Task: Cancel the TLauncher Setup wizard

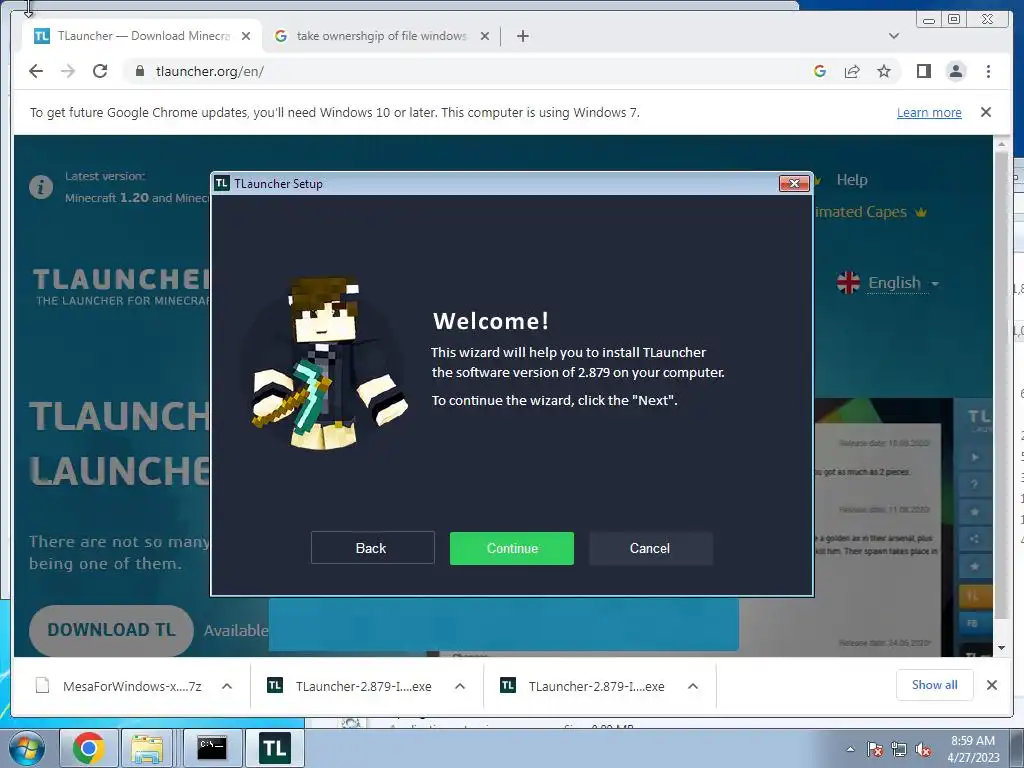Action: pos(650,548)
